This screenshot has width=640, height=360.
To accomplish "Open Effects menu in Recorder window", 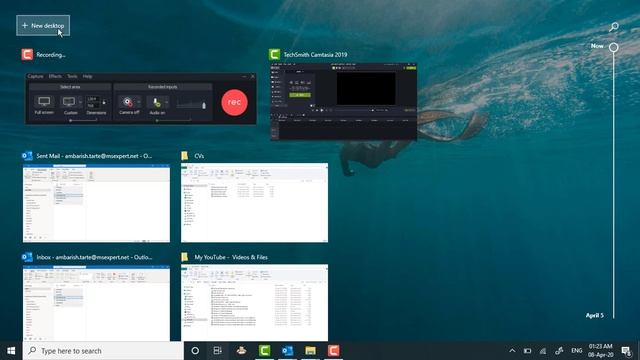I will (x=55, y=76).
